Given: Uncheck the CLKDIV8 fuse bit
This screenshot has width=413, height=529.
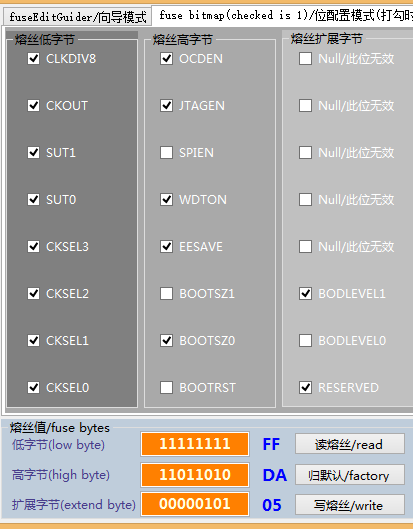Looking at the screenshot, I should pos(33,59).
